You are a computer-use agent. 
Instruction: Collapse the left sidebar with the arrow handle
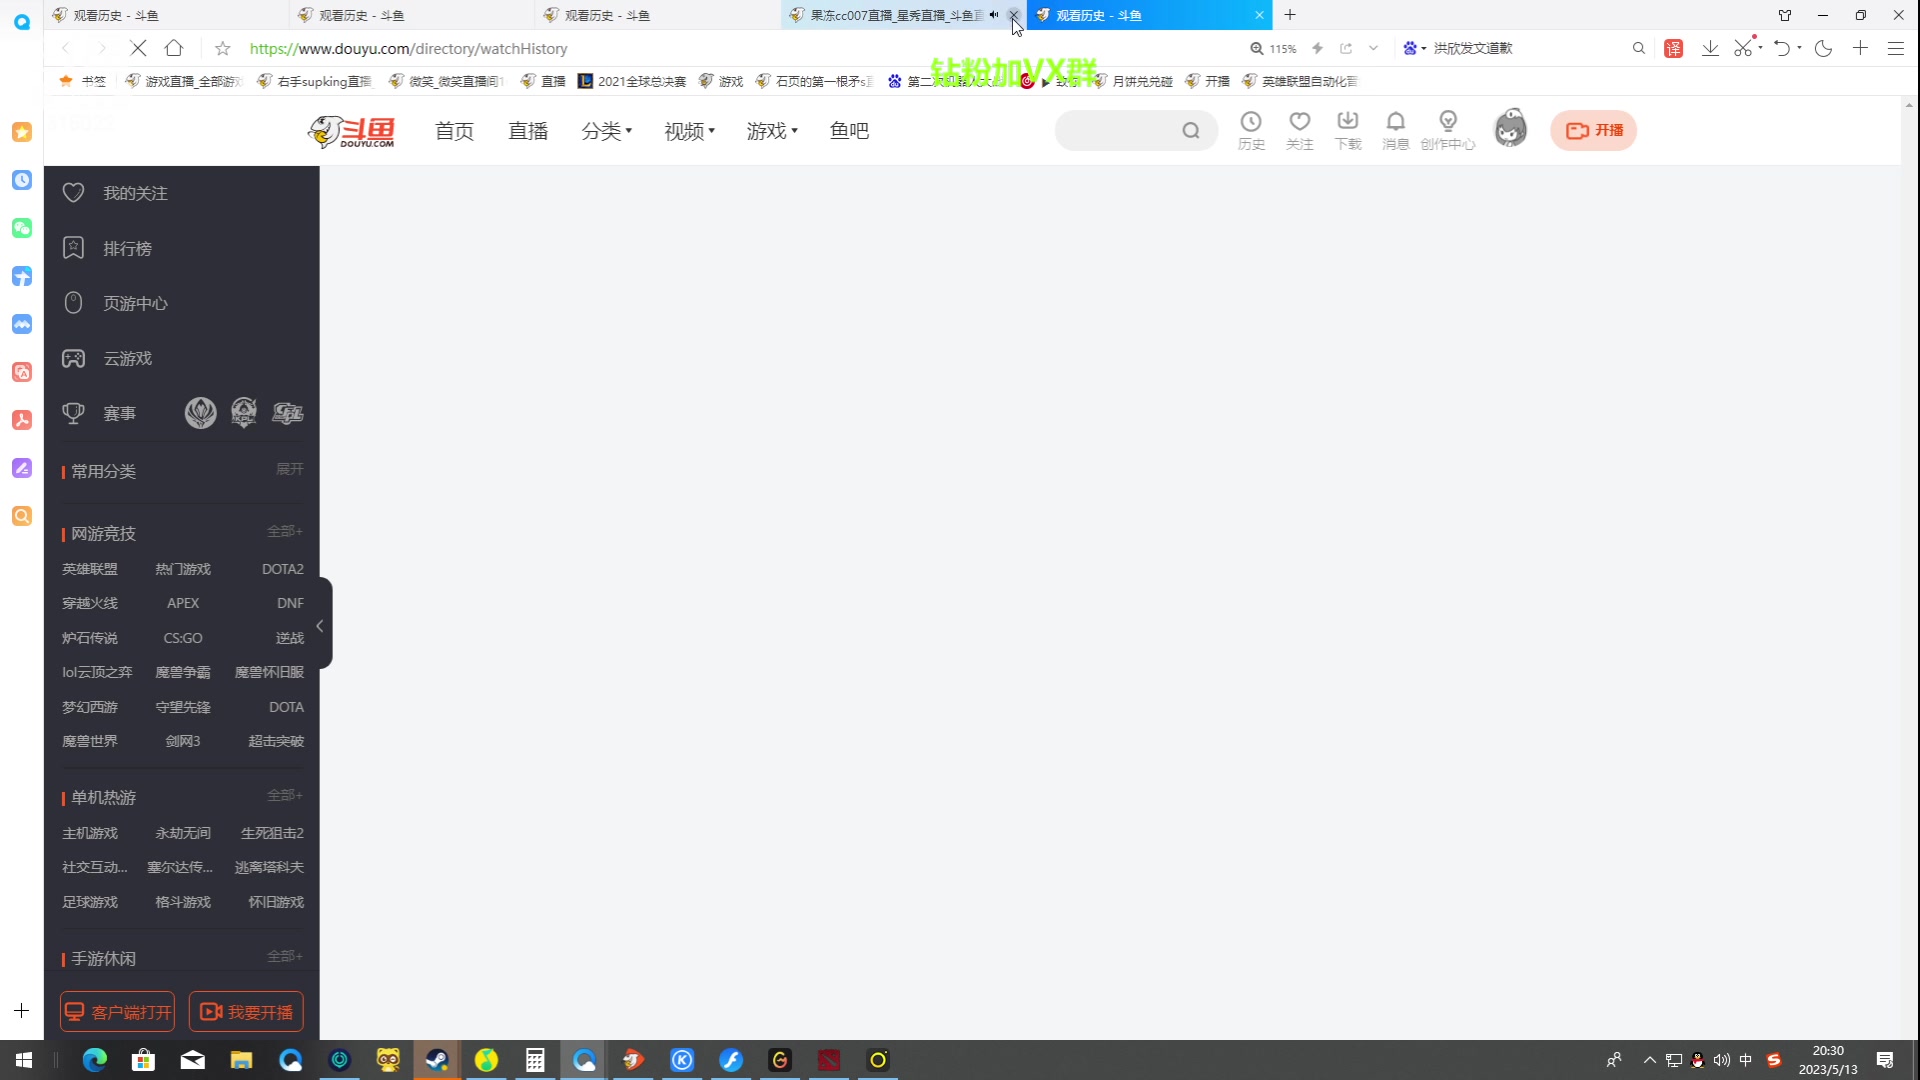coord(323,626)
